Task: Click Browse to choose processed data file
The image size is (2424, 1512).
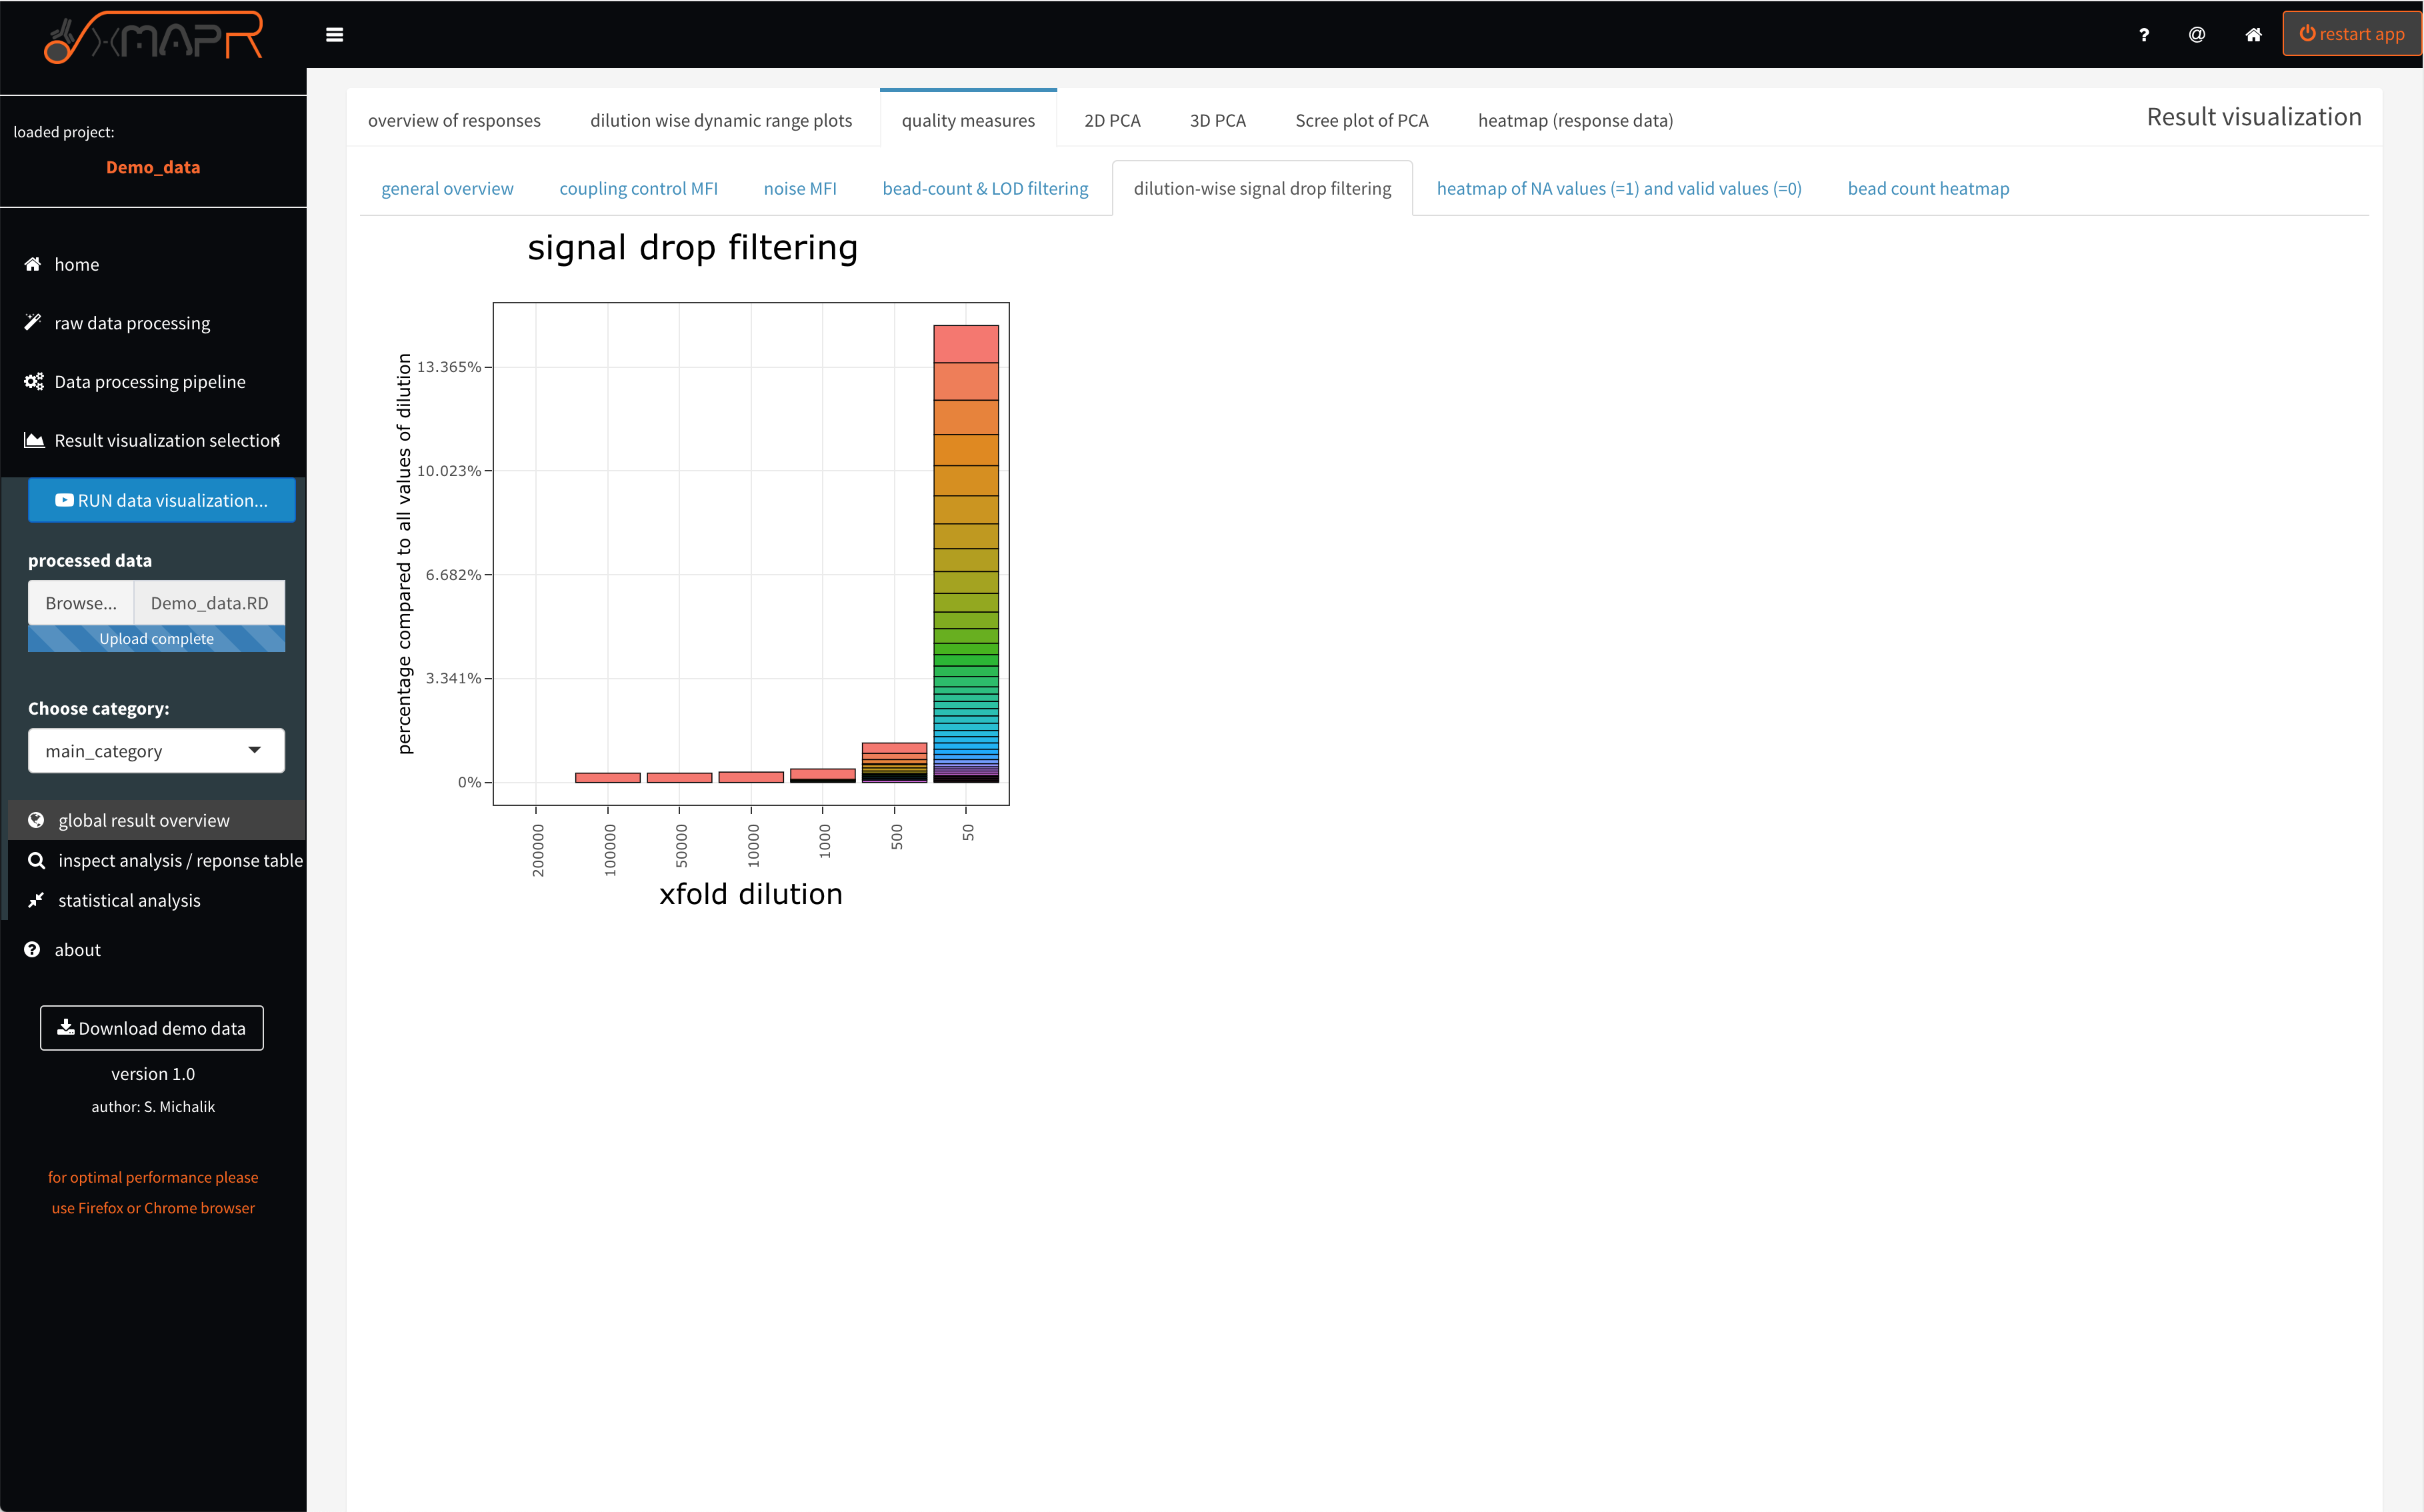Action: [x=81, y=602]
